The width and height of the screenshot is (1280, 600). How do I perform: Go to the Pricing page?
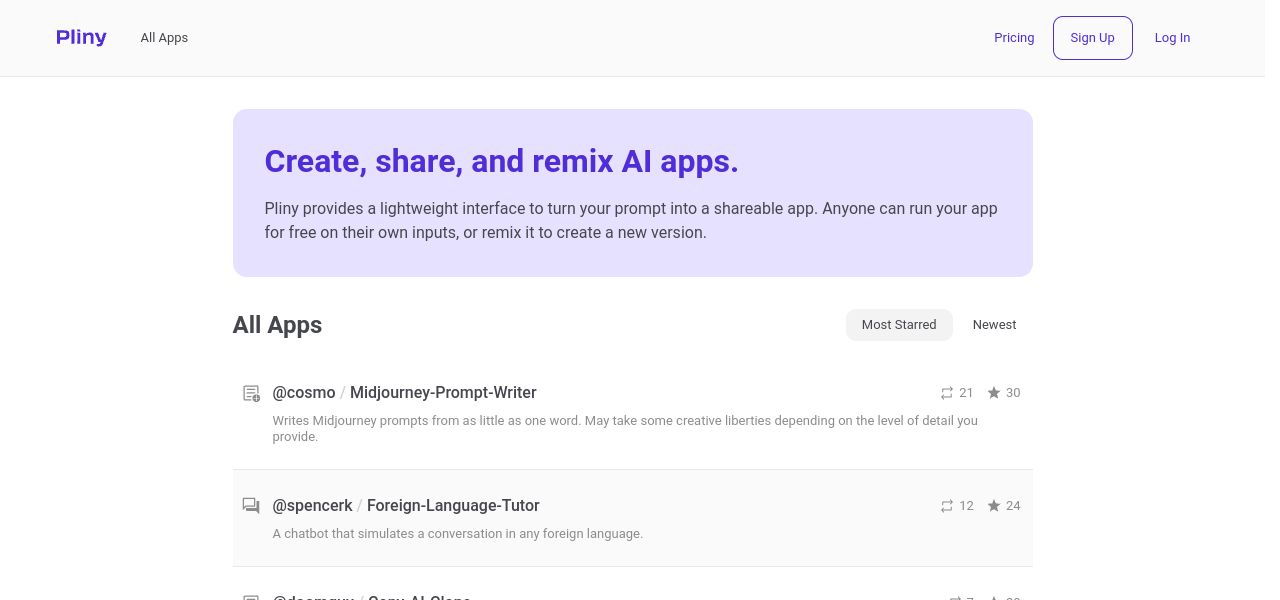point(1013,38)
